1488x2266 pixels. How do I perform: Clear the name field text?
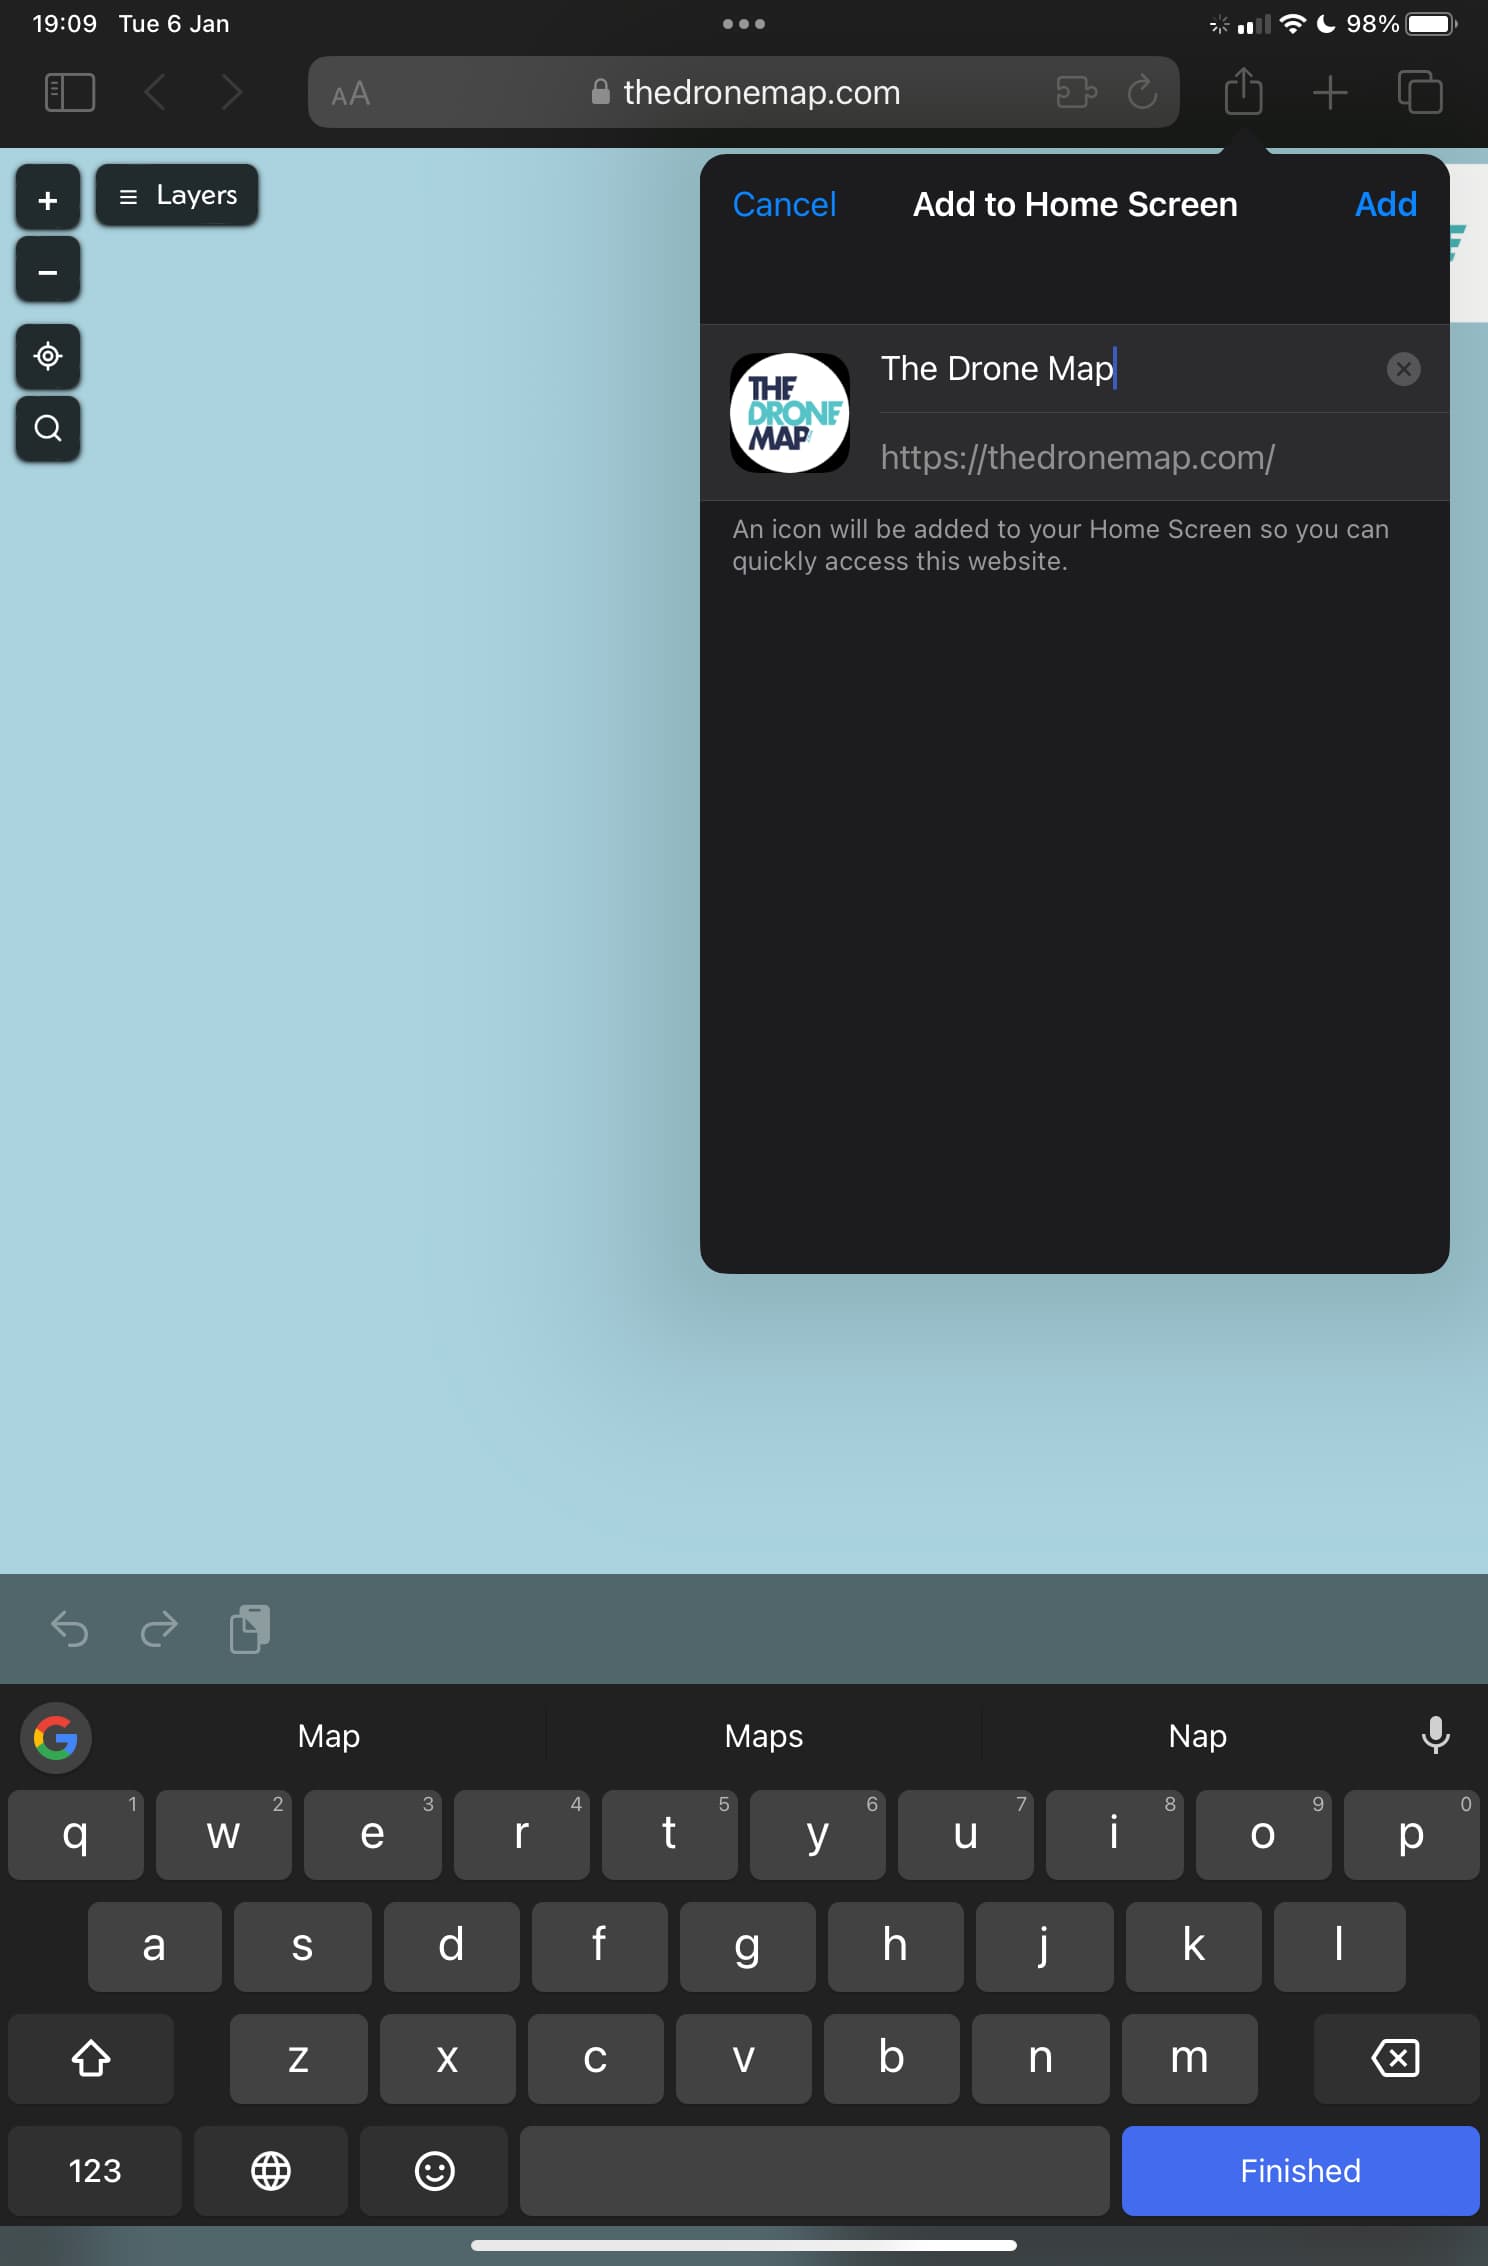coord(1403,369)
